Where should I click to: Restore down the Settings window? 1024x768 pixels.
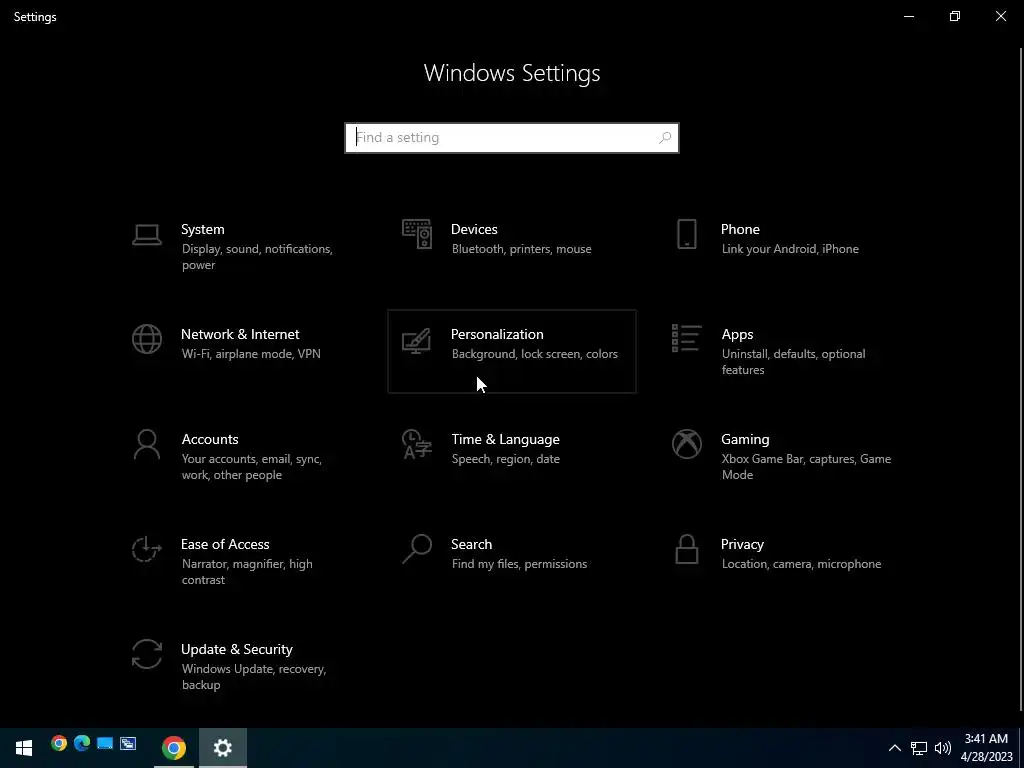tap(955, 16)
